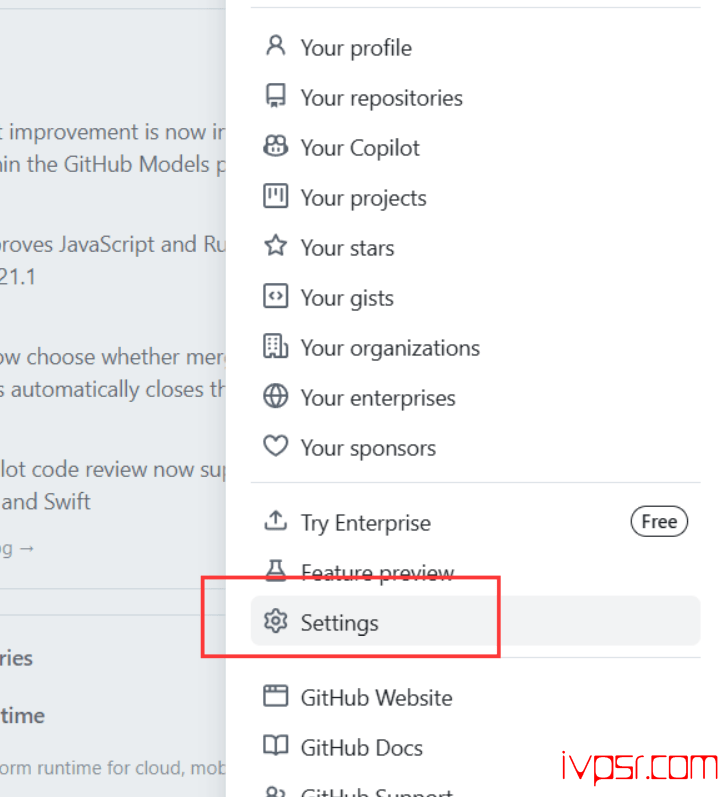Viewport: 727px width, 797px height.
Task: Click the projects board icon
Action: [x=275, y=197]
